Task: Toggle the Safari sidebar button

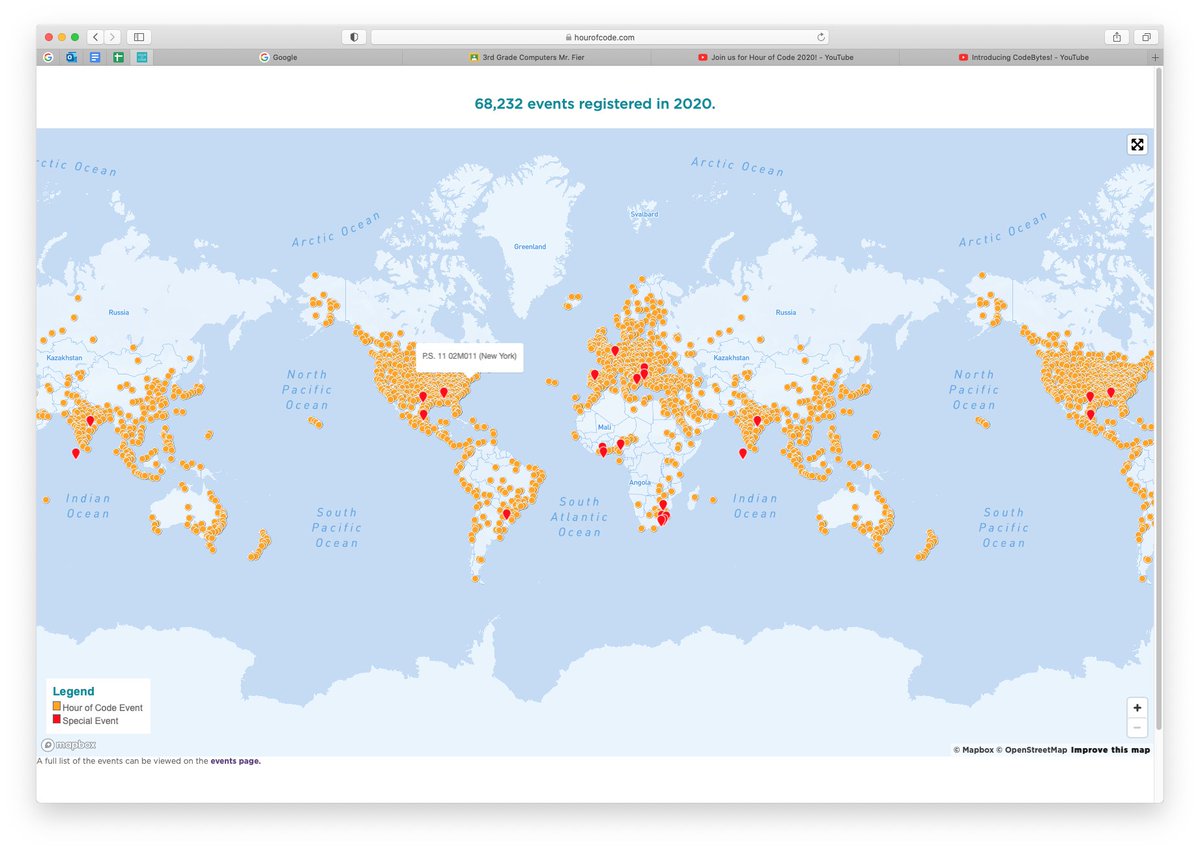Action: 139,37
